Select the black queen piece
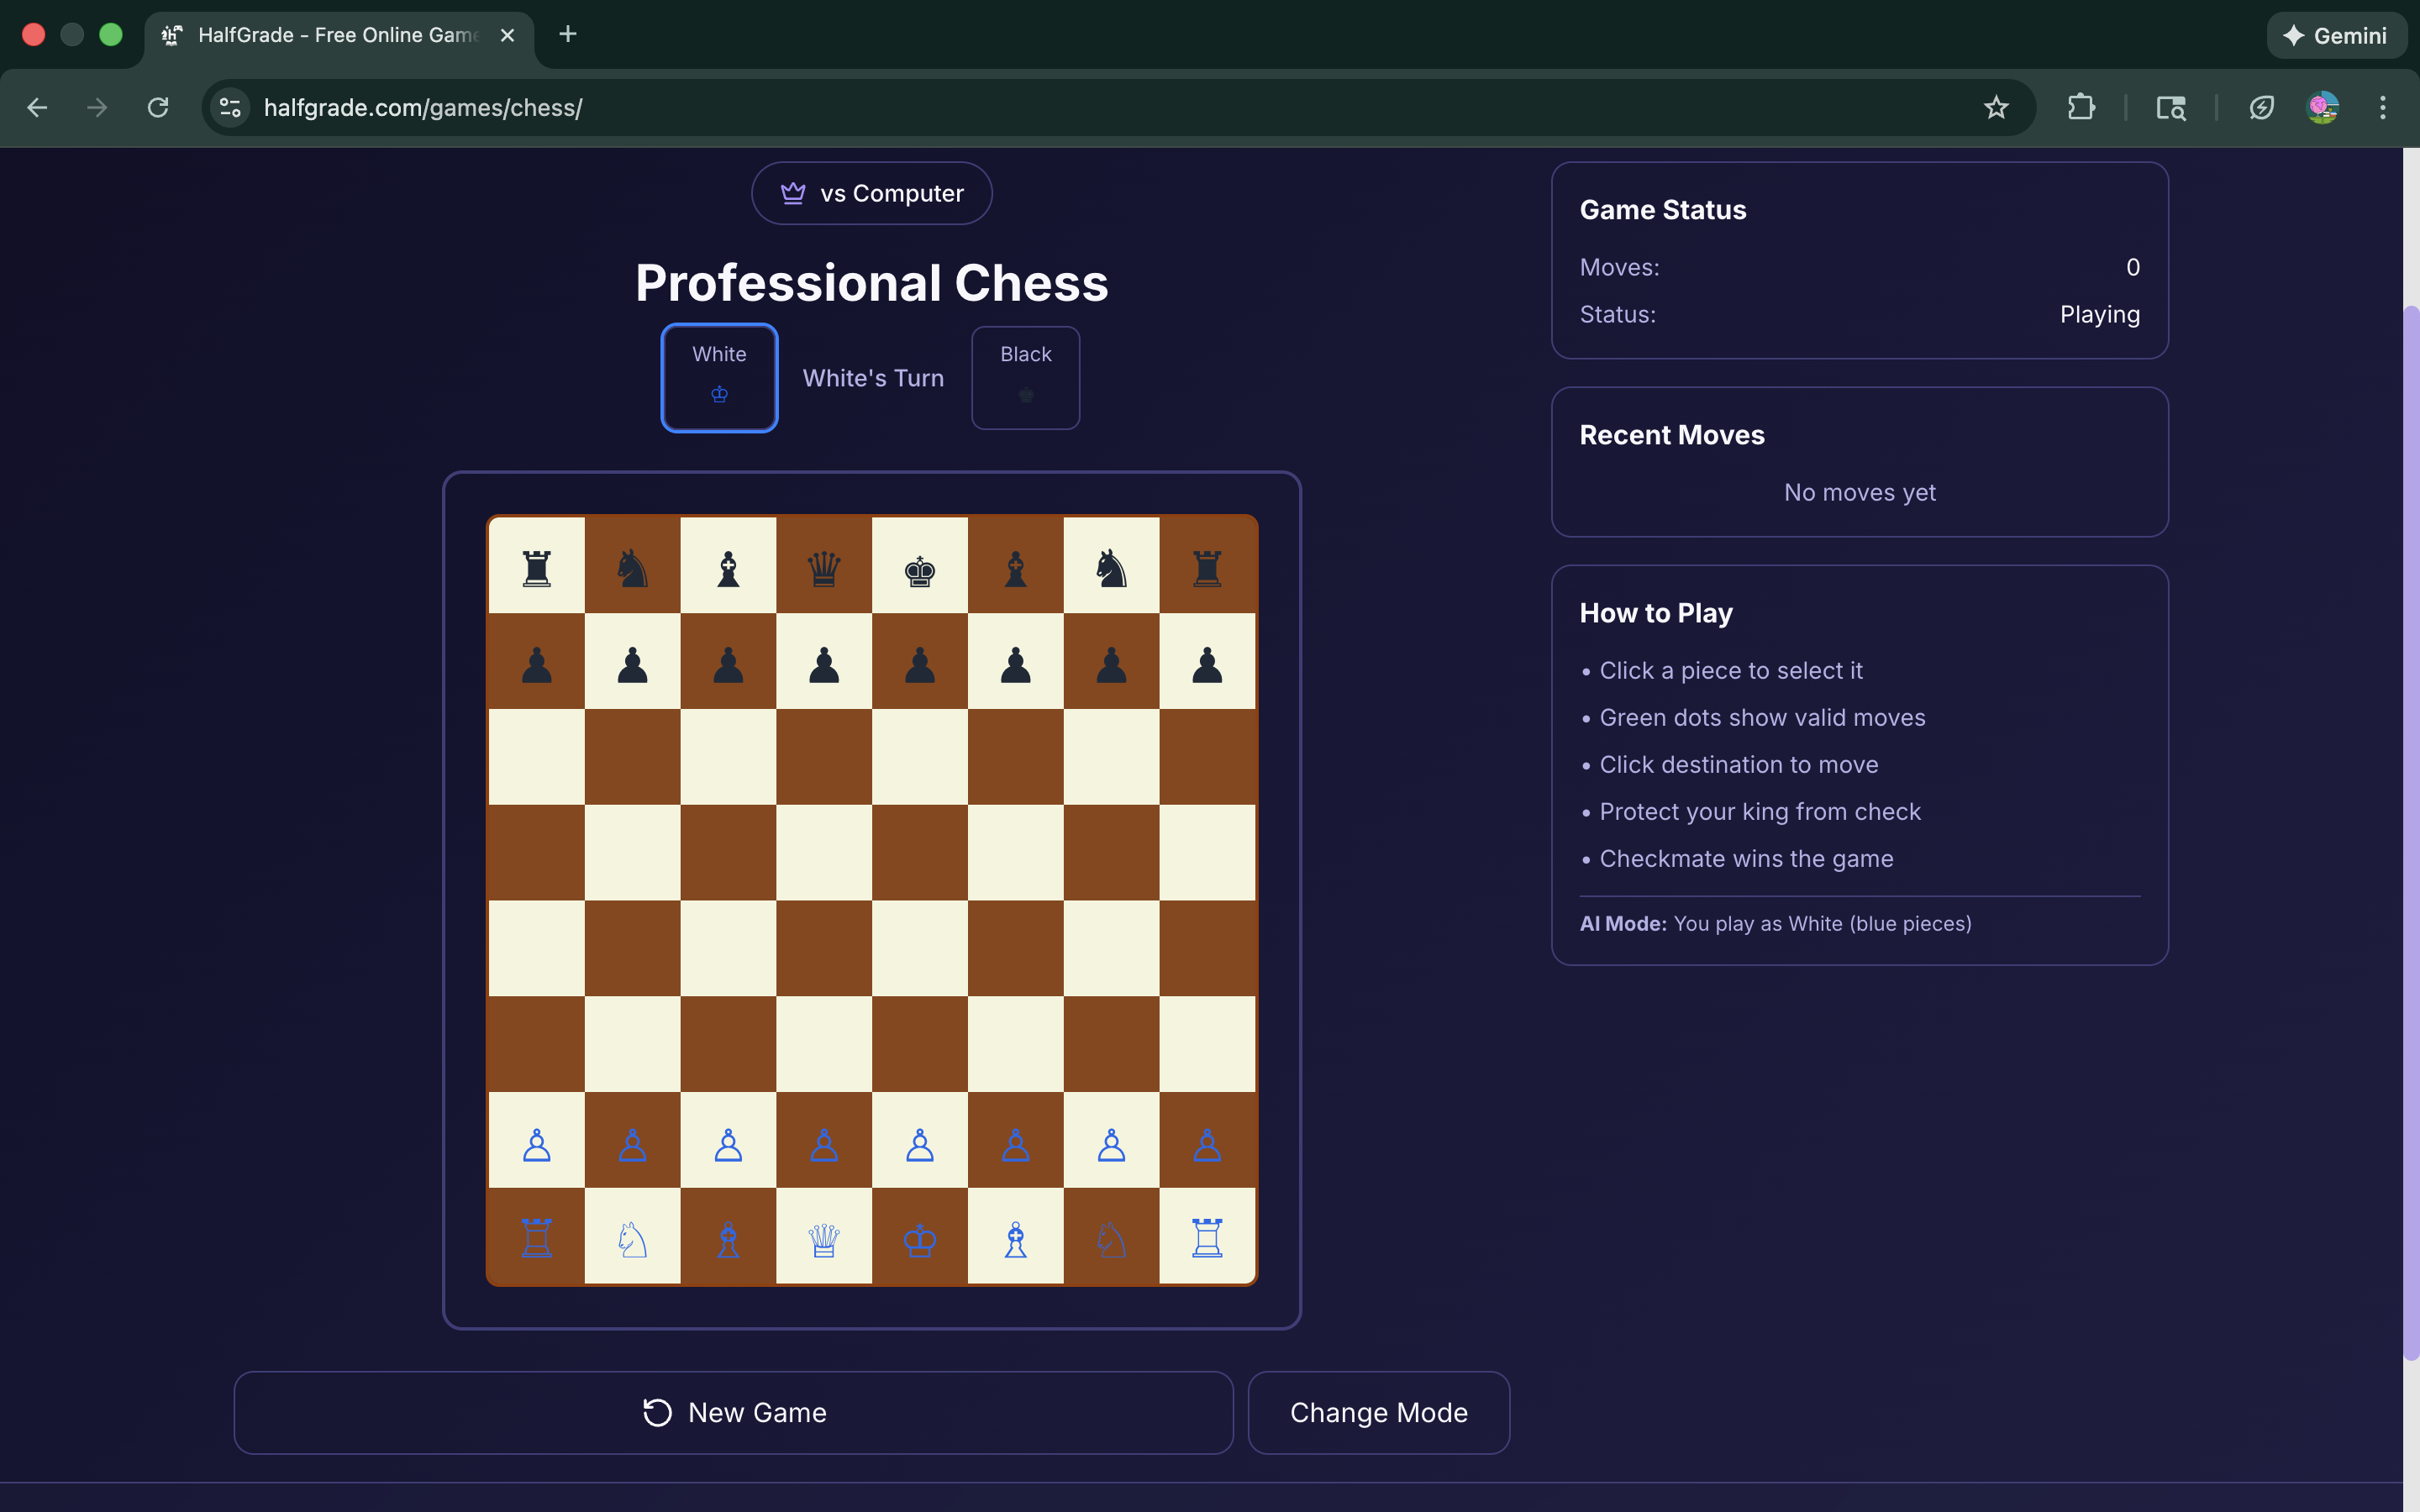The image size is (2420, 1512). click(x=823, y=565)
